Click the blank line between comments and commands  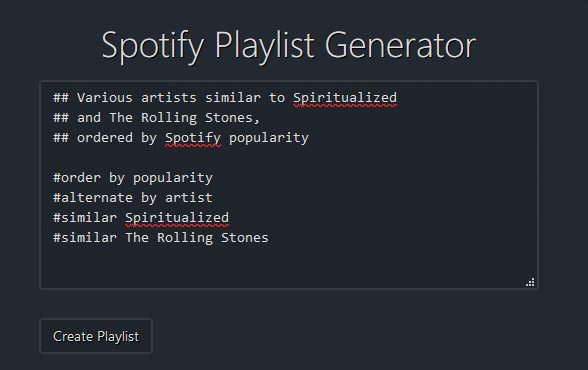[x=289, y=158]
